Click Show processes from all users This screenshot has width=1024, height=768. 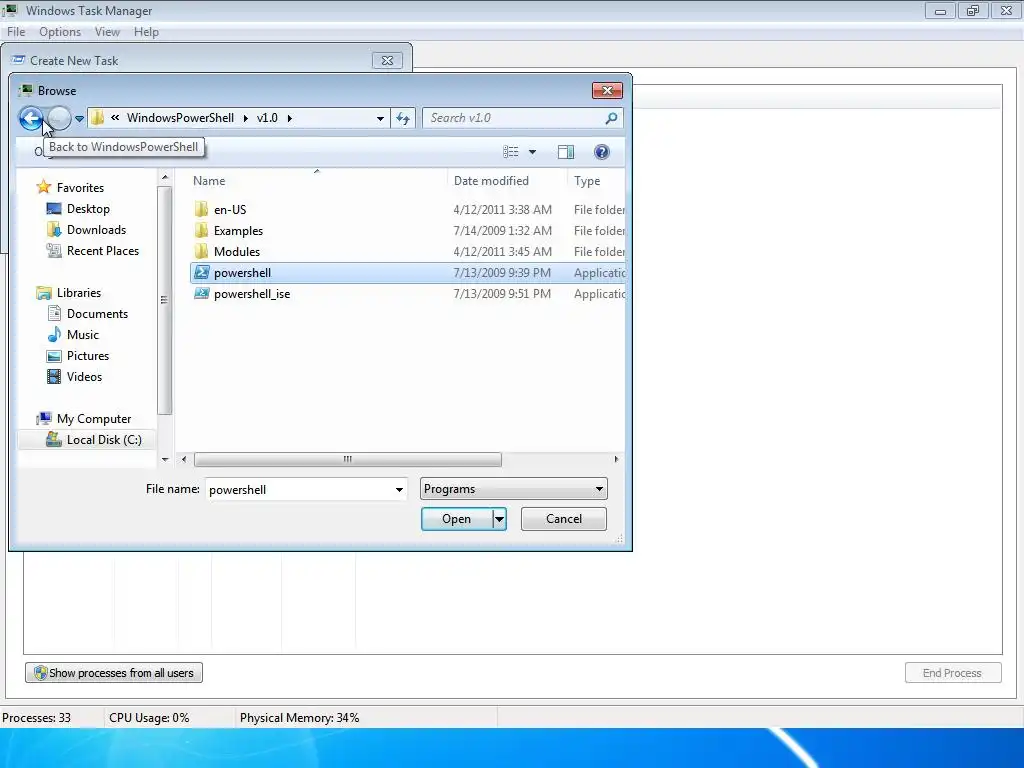[x=114, y=673]
